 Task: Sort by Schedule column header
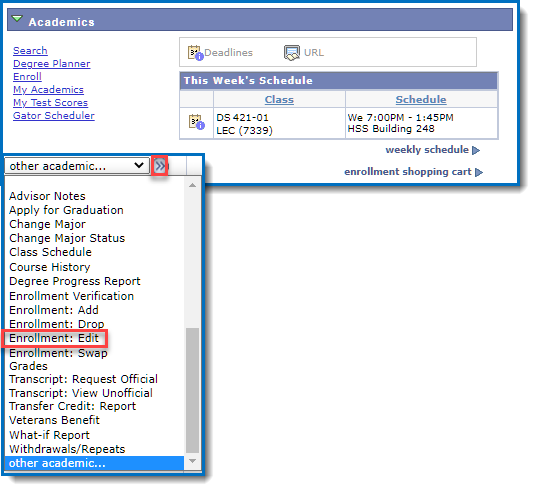[x=421, y=100]
